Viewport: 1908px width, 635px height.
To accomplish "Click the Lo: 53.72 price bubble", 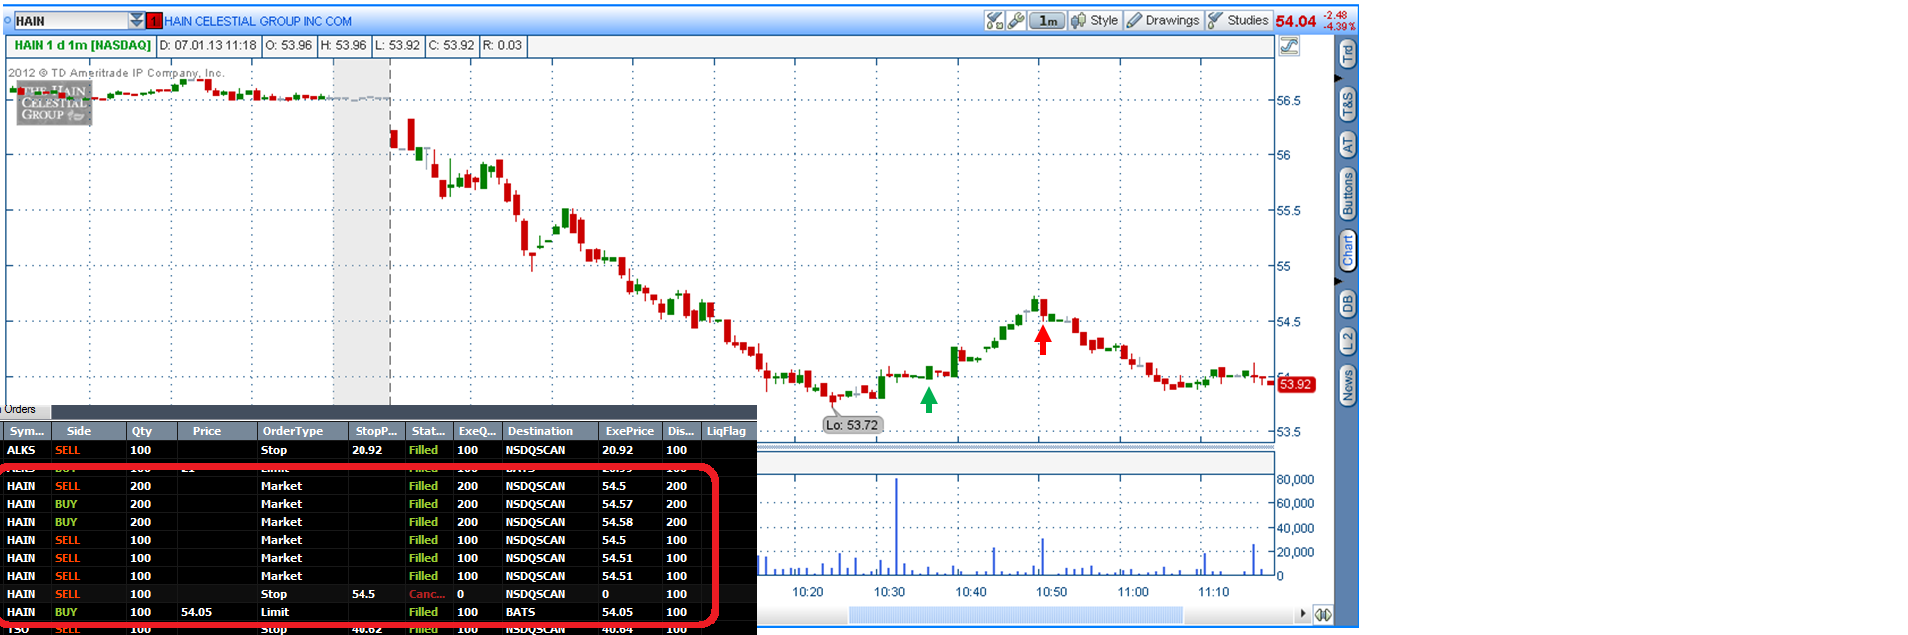I will pyautogui.click(x=852, y=425).
